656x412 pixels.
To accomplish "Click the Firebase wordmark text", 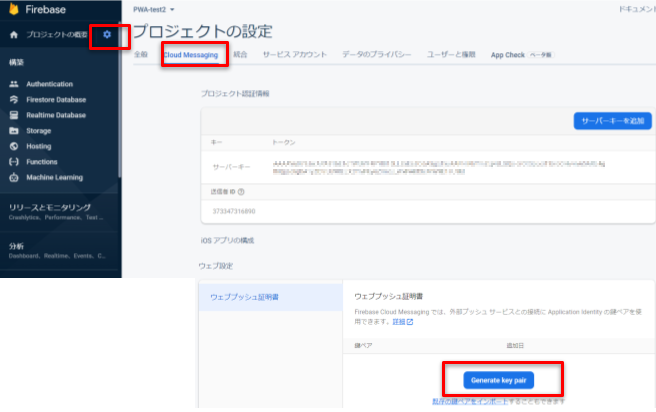I will [x=46, y=9].
